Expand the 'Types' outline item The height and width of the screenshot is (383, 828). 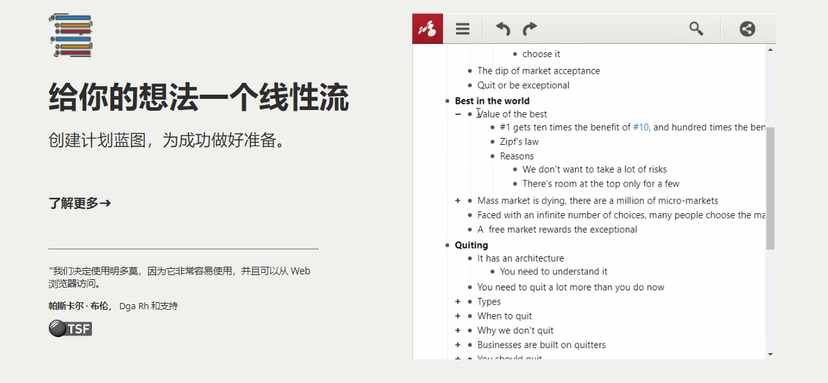458,302
